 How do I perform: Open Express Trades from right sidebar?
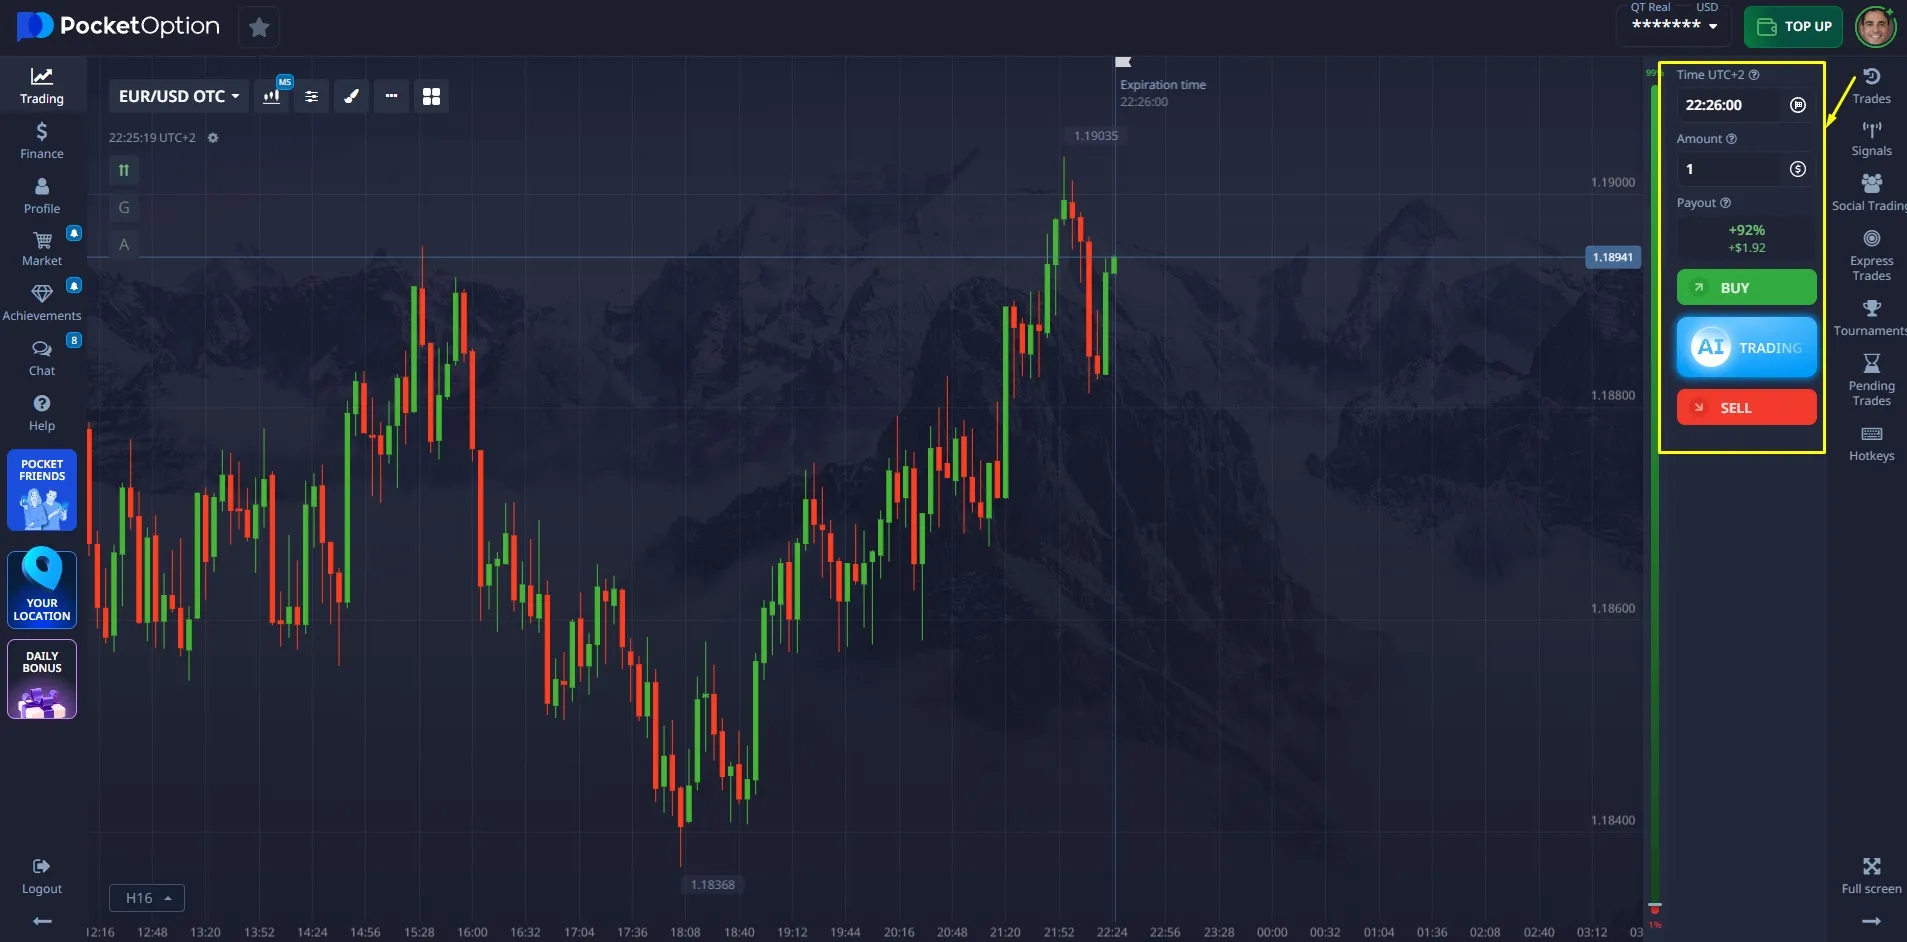[1870, 254]
